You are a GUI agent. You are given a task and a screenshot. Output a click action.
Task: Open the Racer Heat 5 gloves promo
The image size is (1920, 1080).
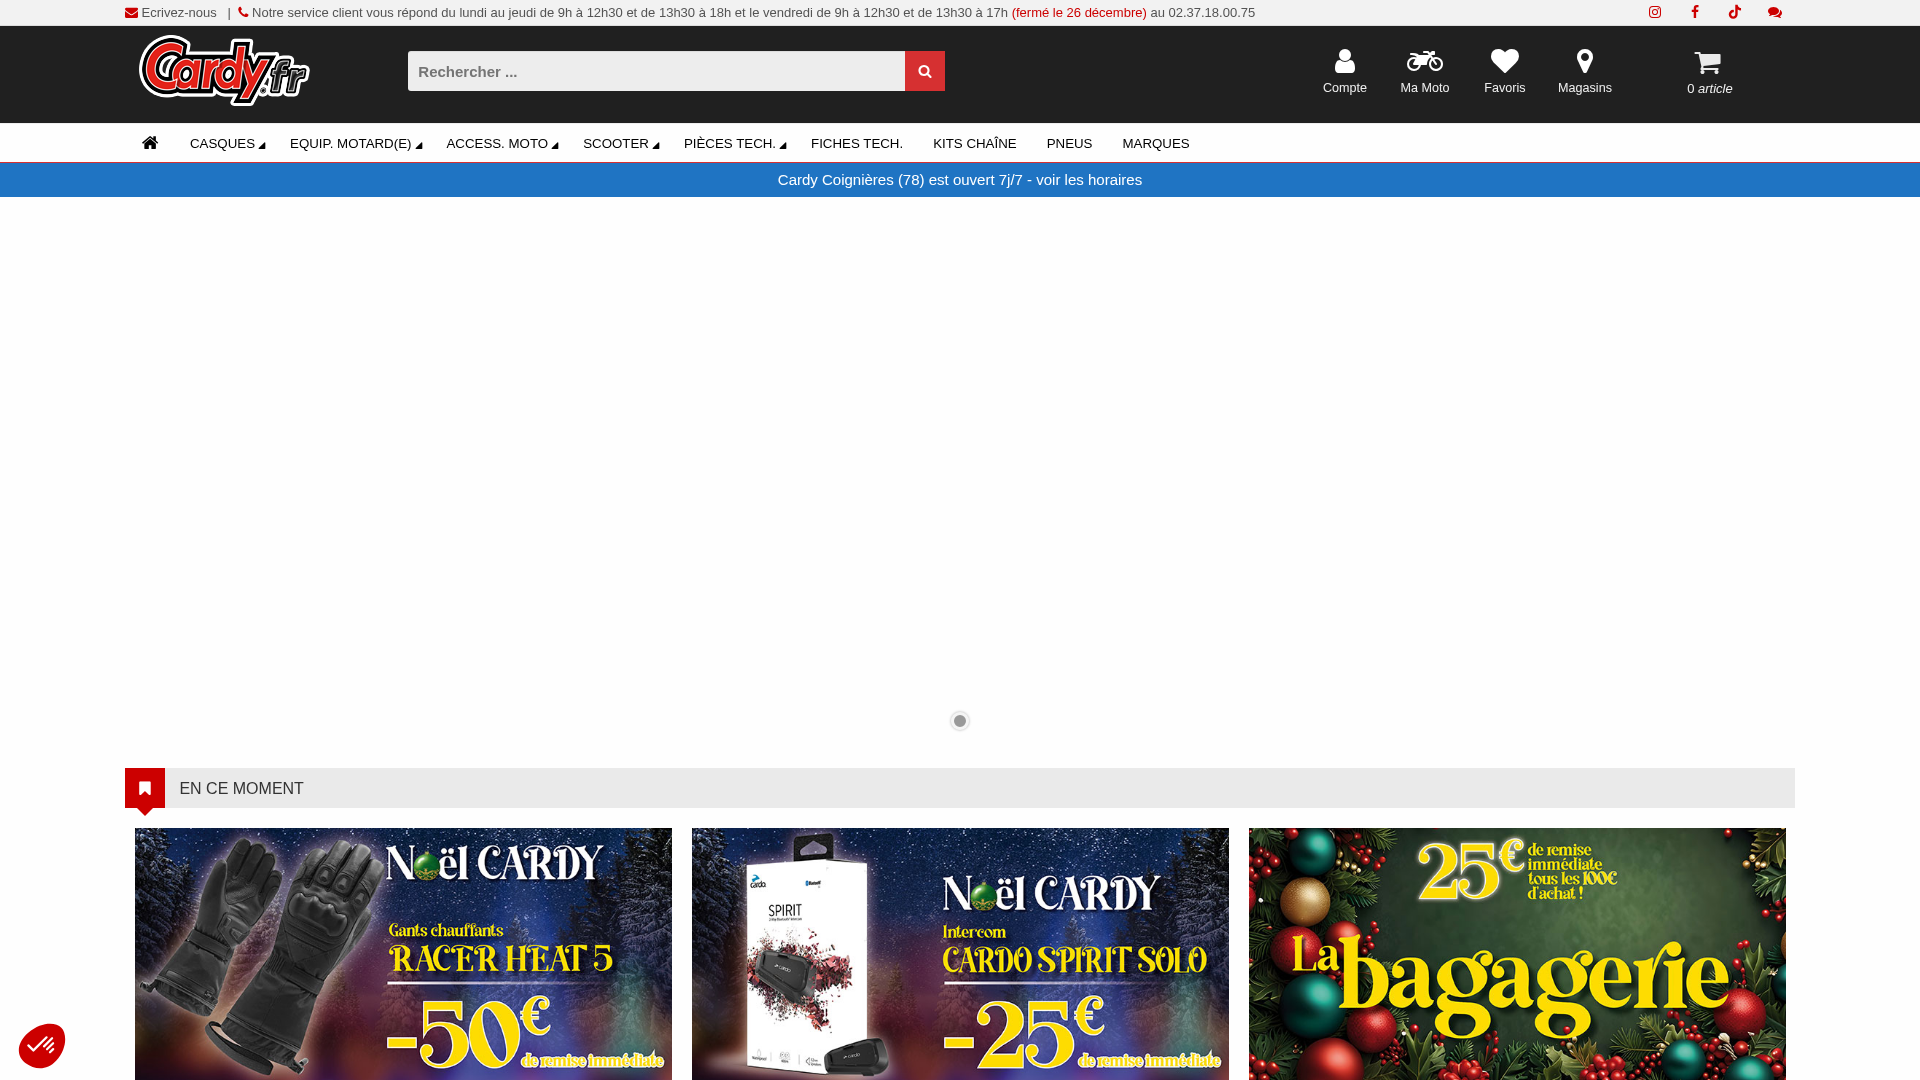pos(403,954)
